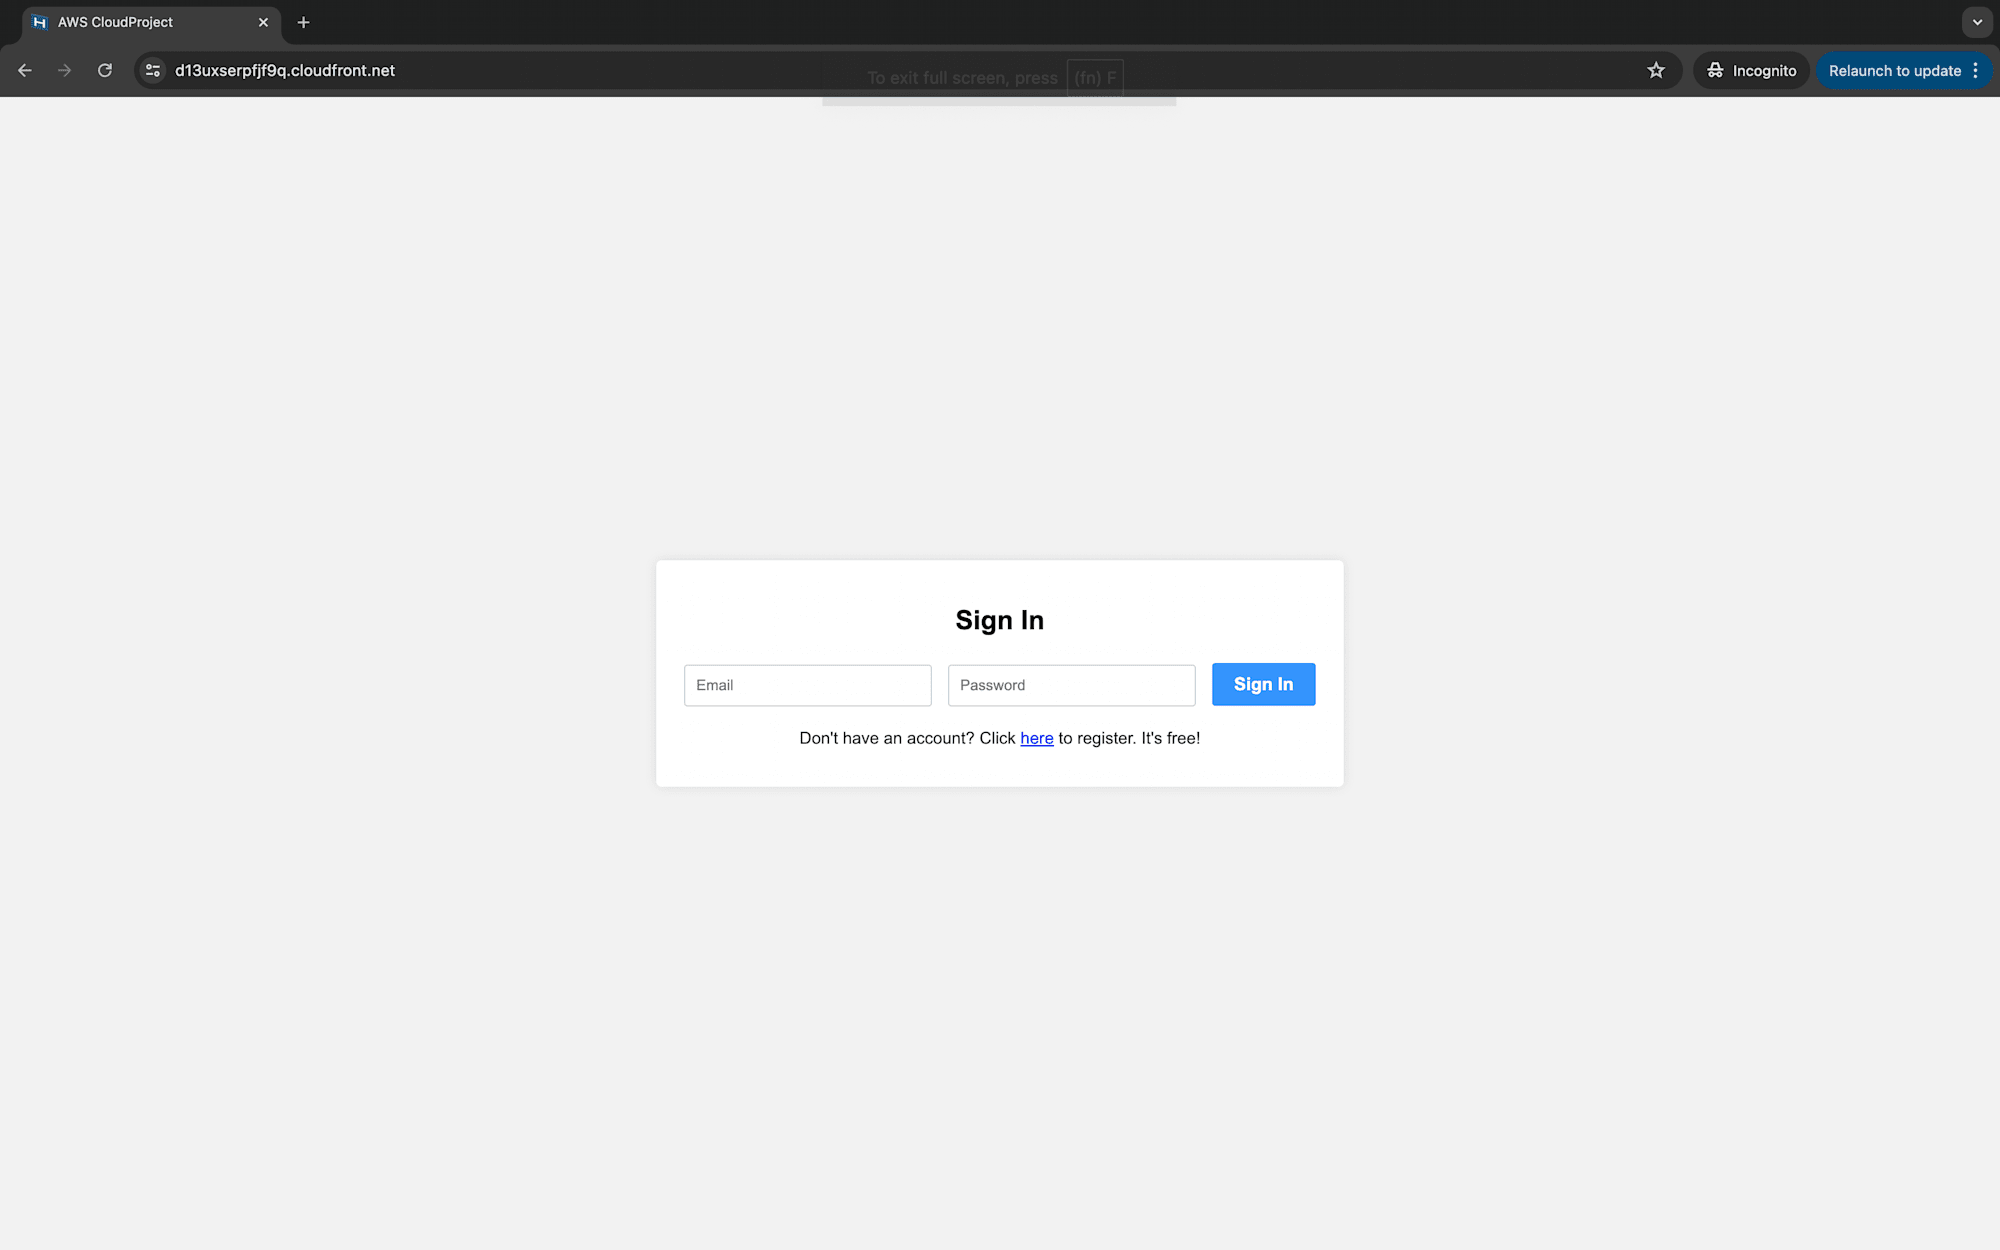Click the bookmark star icon
The width and height of the screenshot is (2000, 1250).
coord(1656,69)
